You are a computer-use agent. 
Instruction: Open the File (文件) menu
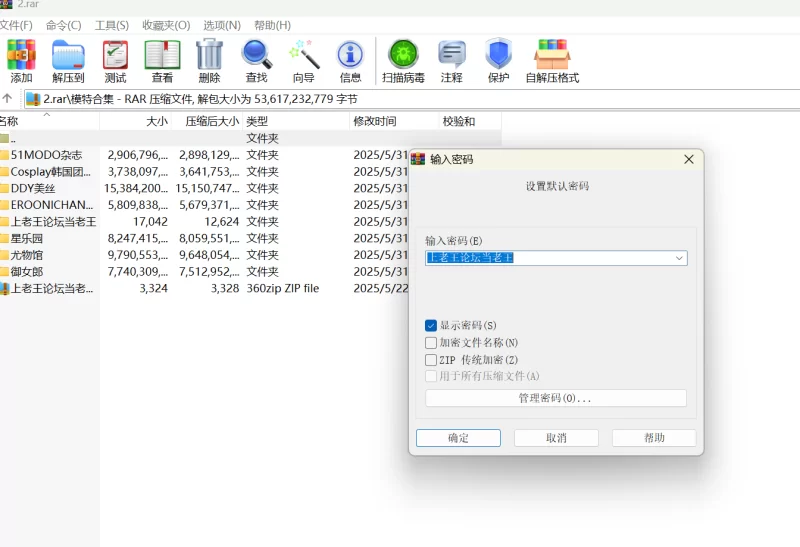click(16, 26)
